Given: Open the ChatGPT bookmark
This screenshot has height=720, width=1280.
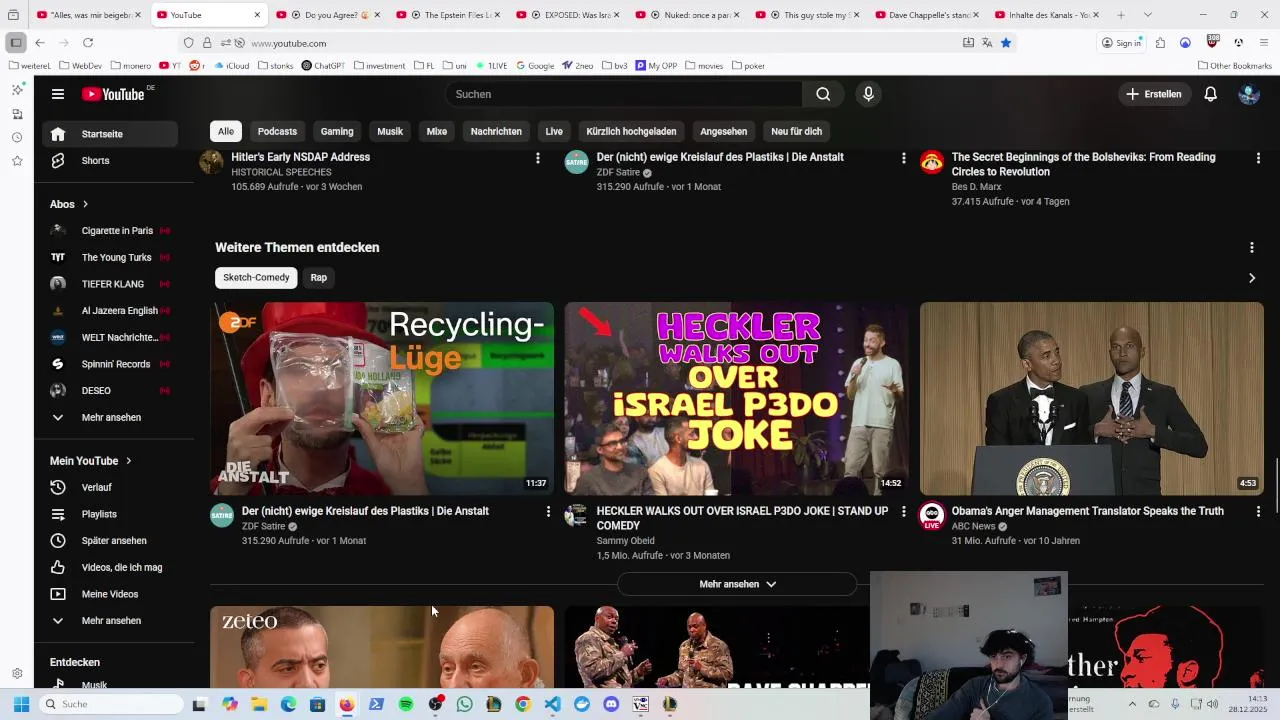Looking at the screenshot, I should [x=323, y=66].
